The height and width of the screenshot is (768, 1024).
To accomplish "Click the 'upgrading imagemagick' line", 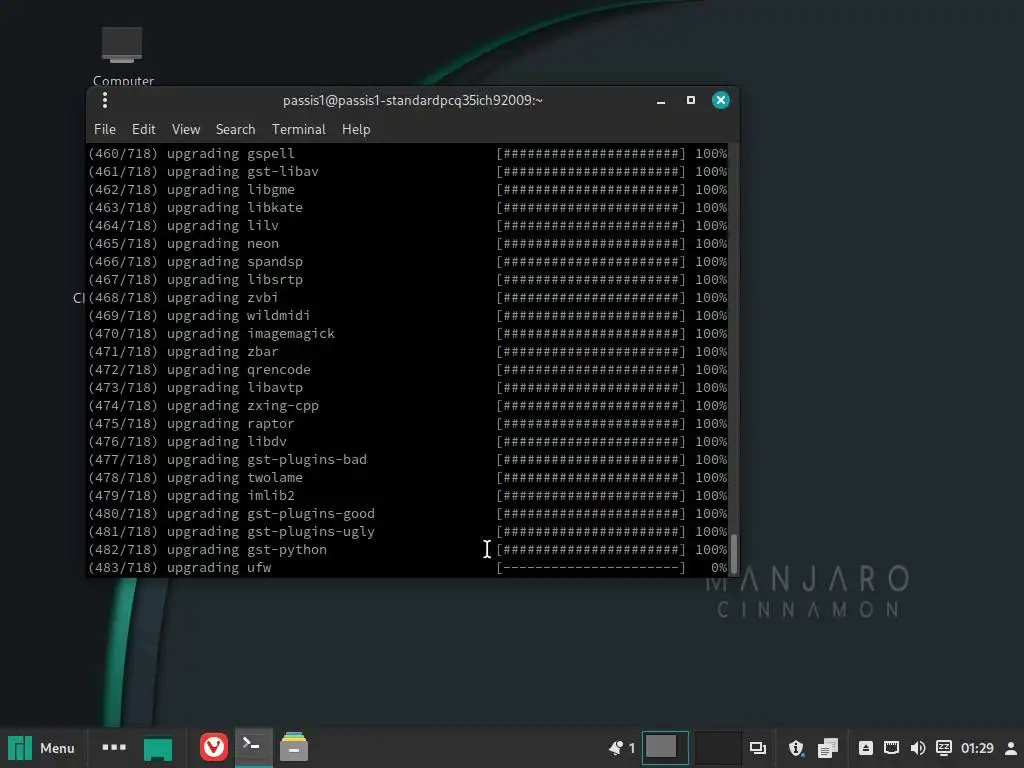I will 408,334.
